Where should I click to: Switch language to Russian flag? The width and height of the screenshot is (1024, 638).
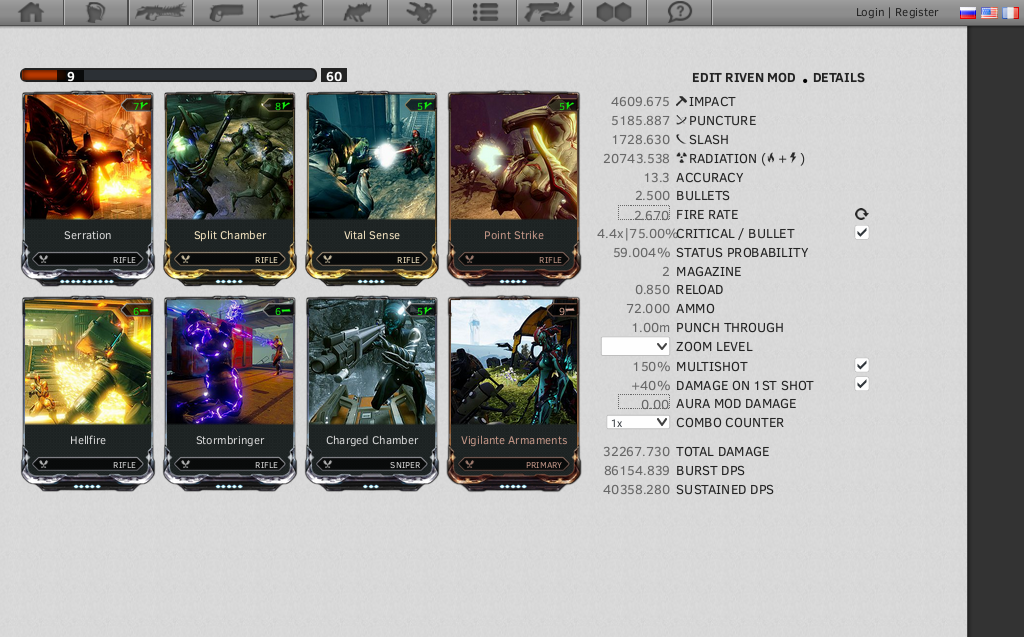(968, 12)
